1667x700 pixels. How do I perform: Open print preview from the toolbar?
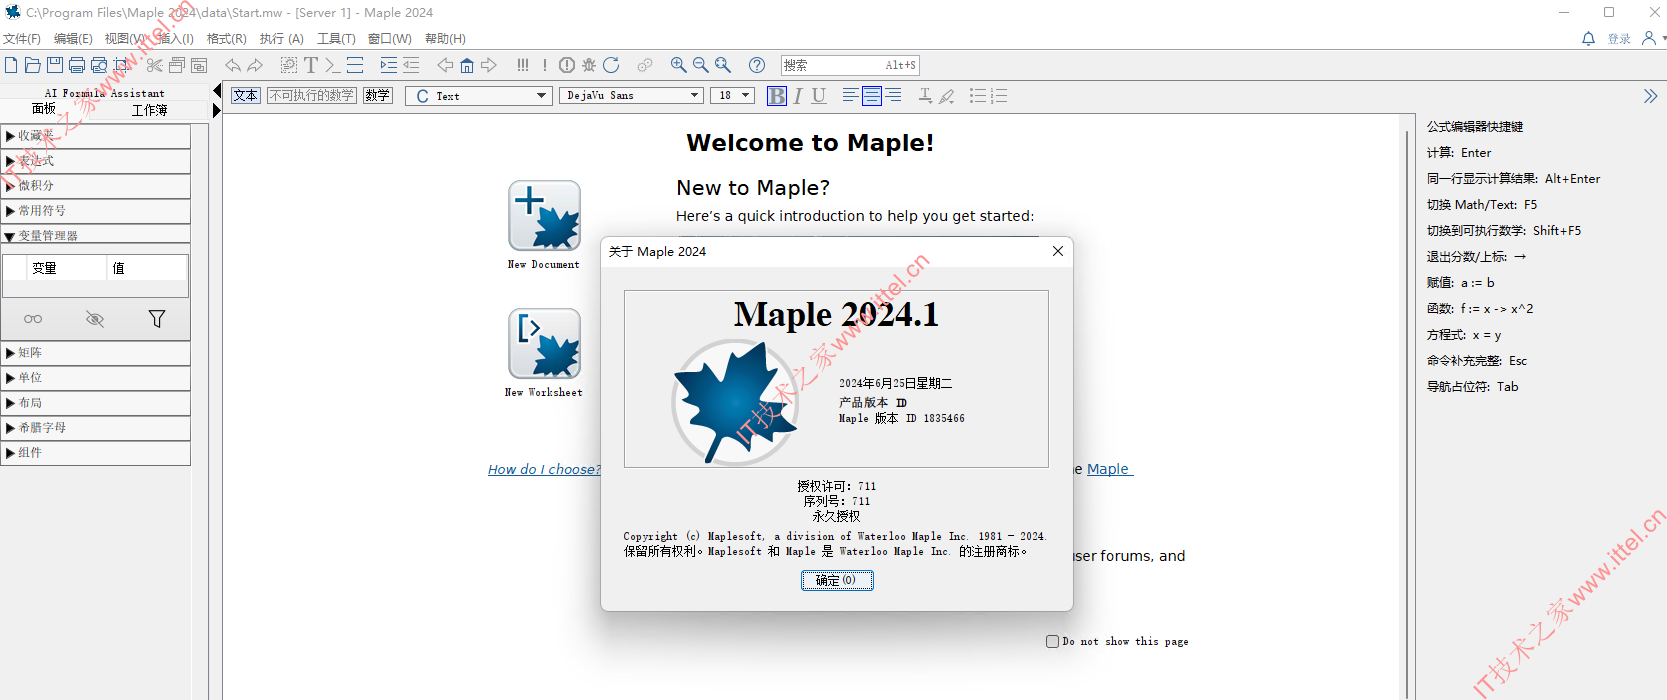(x=99, y=65)
